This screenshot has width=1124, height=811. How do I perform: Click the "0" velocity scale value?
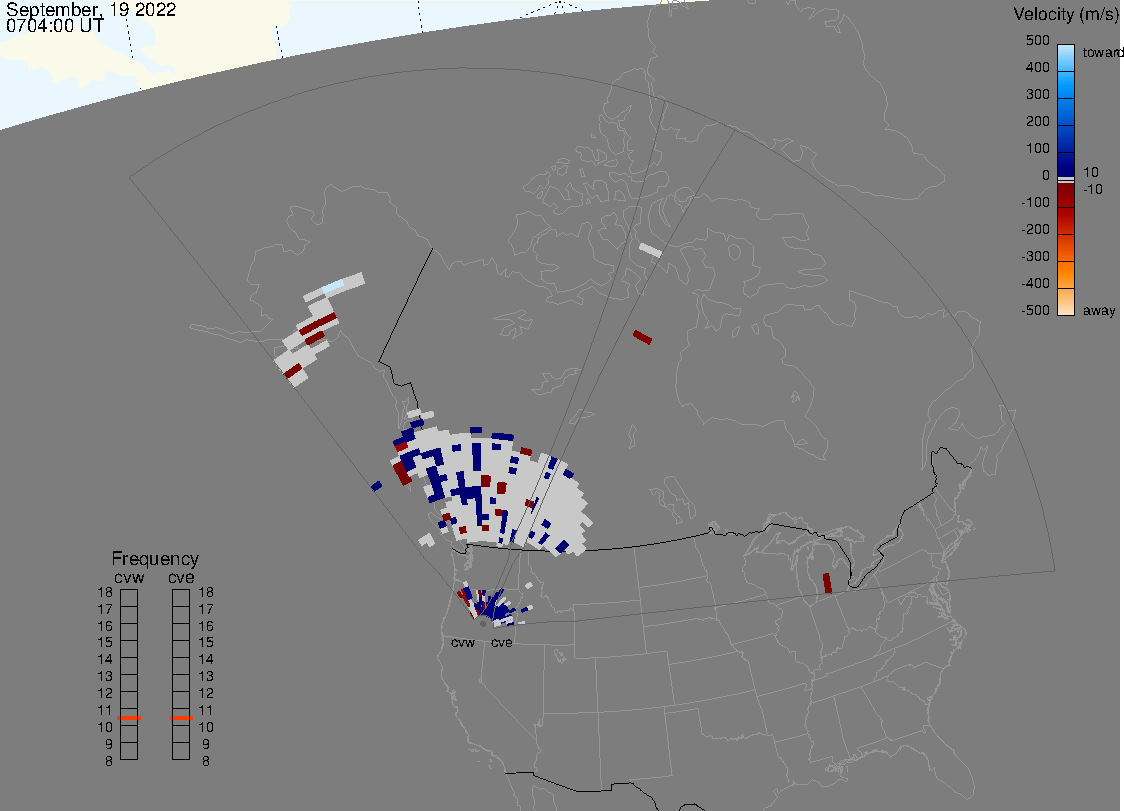[x=1045, y=176]
